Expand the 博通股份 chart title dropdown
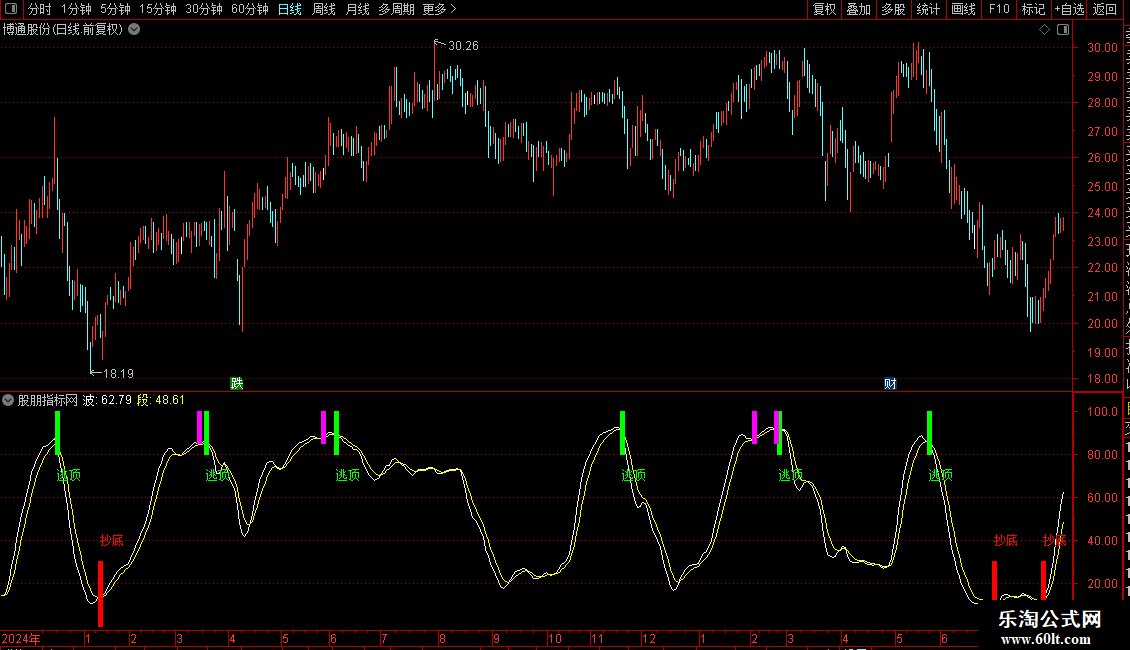The height and width of the screenshot is (650, 1130). tap(134, 30)
